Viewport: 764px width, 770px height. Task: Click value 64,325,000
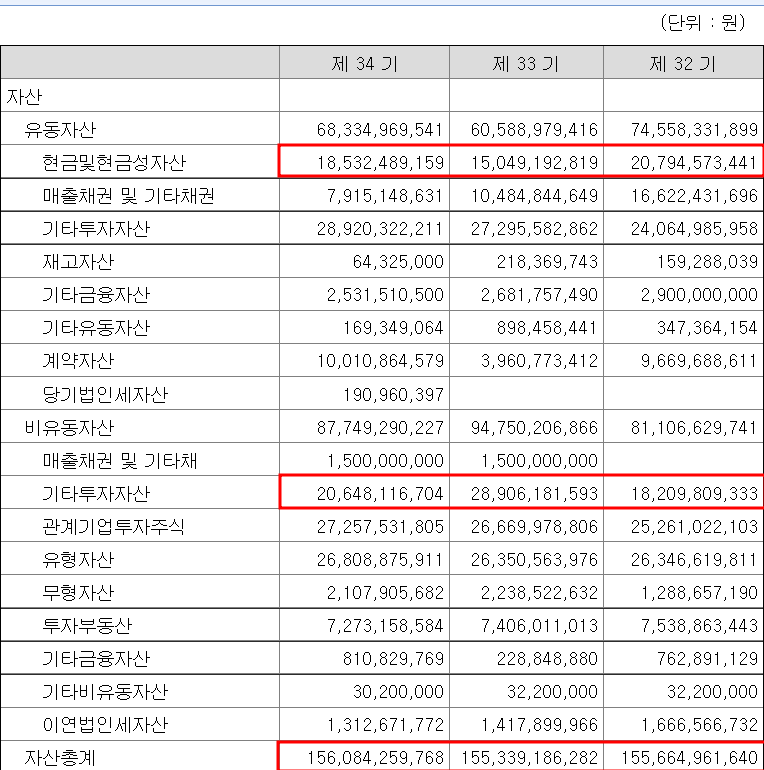398,262
